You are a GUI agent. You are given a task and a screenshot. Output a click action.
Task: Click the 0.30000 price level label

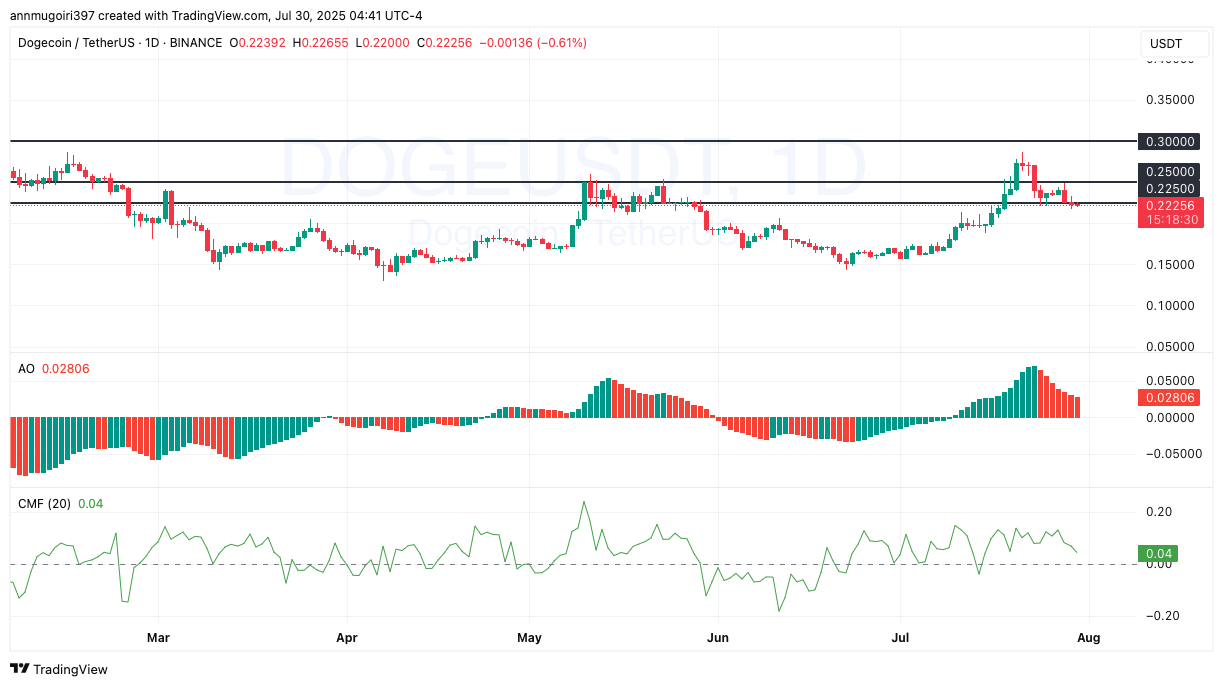pyautogui.click(x=1168, y=142)
